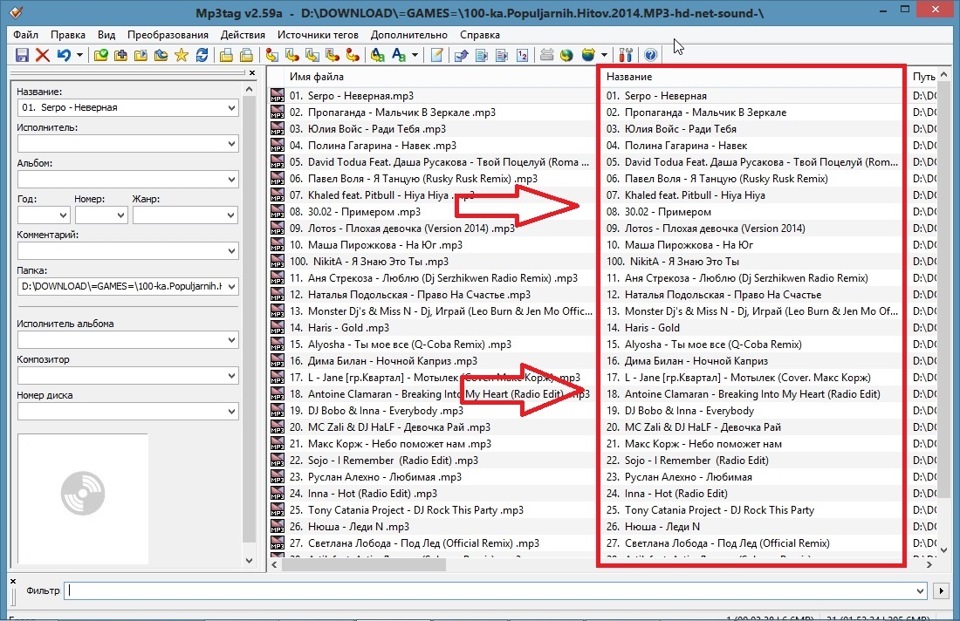The height and width of the screenshot is (621, 960).
Task: Refresh the file list with blue arrows icon
Action: (x=201, y=55)
